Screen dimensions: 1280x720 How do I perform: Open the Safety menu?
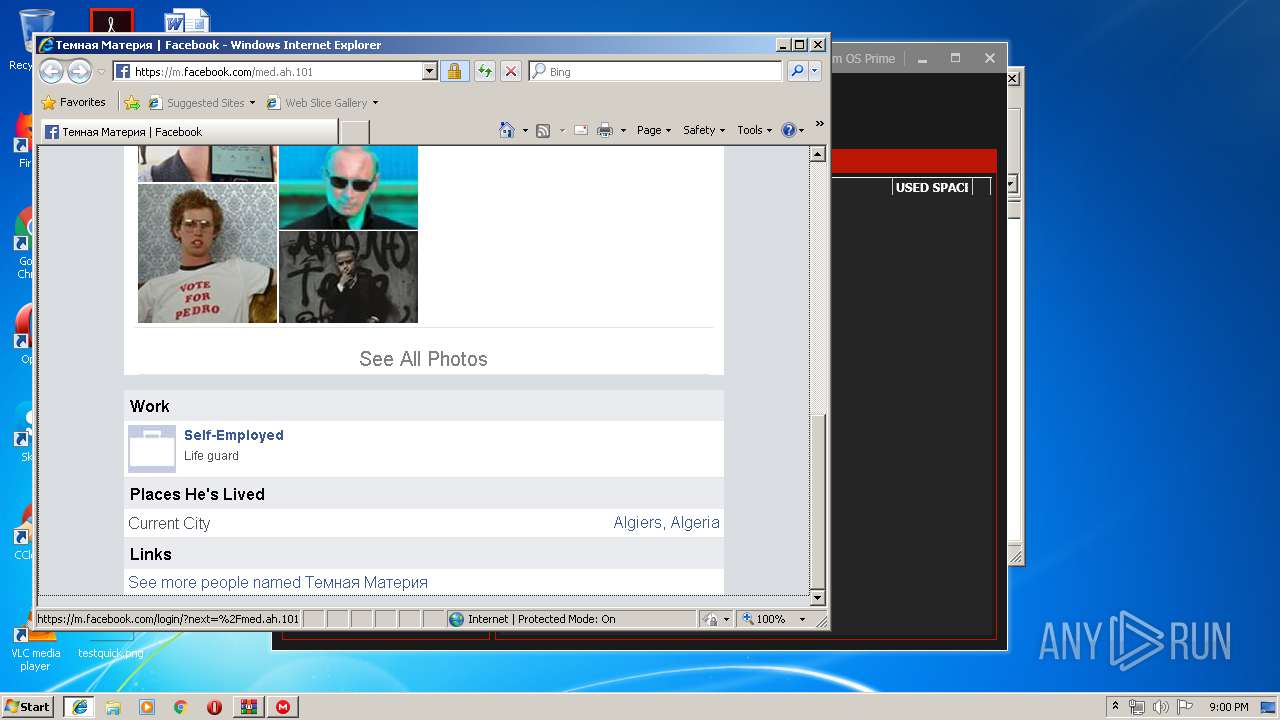pyautogui.click(x=704, y=130)
